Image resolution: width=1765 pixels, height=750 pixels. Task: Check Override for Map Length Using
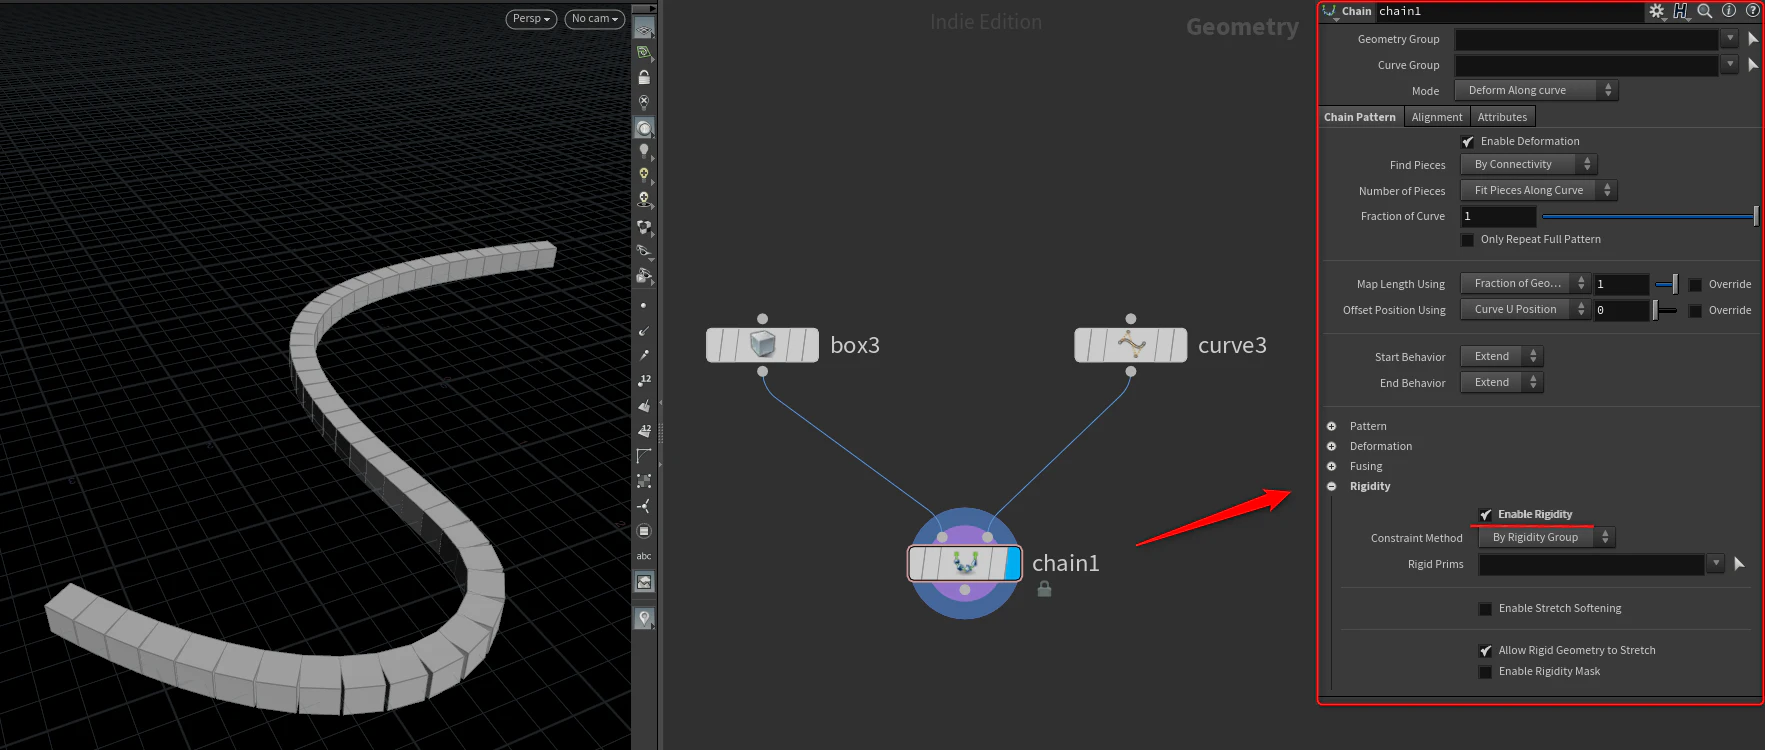1696,285
